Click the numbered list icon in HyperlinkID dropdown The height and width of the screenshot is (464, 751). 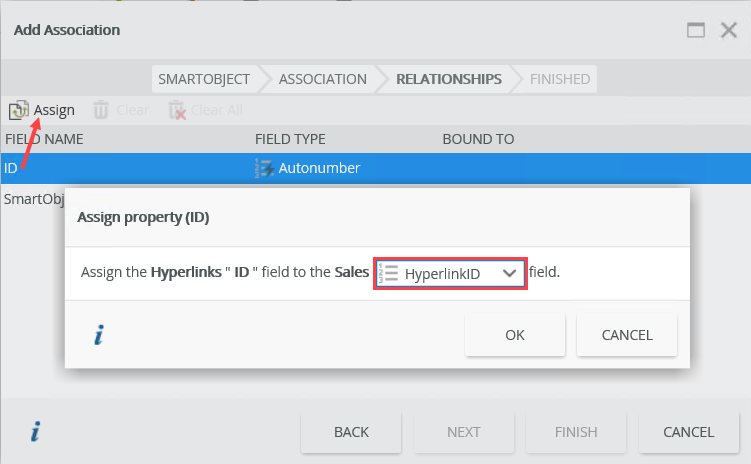point(388,273)
